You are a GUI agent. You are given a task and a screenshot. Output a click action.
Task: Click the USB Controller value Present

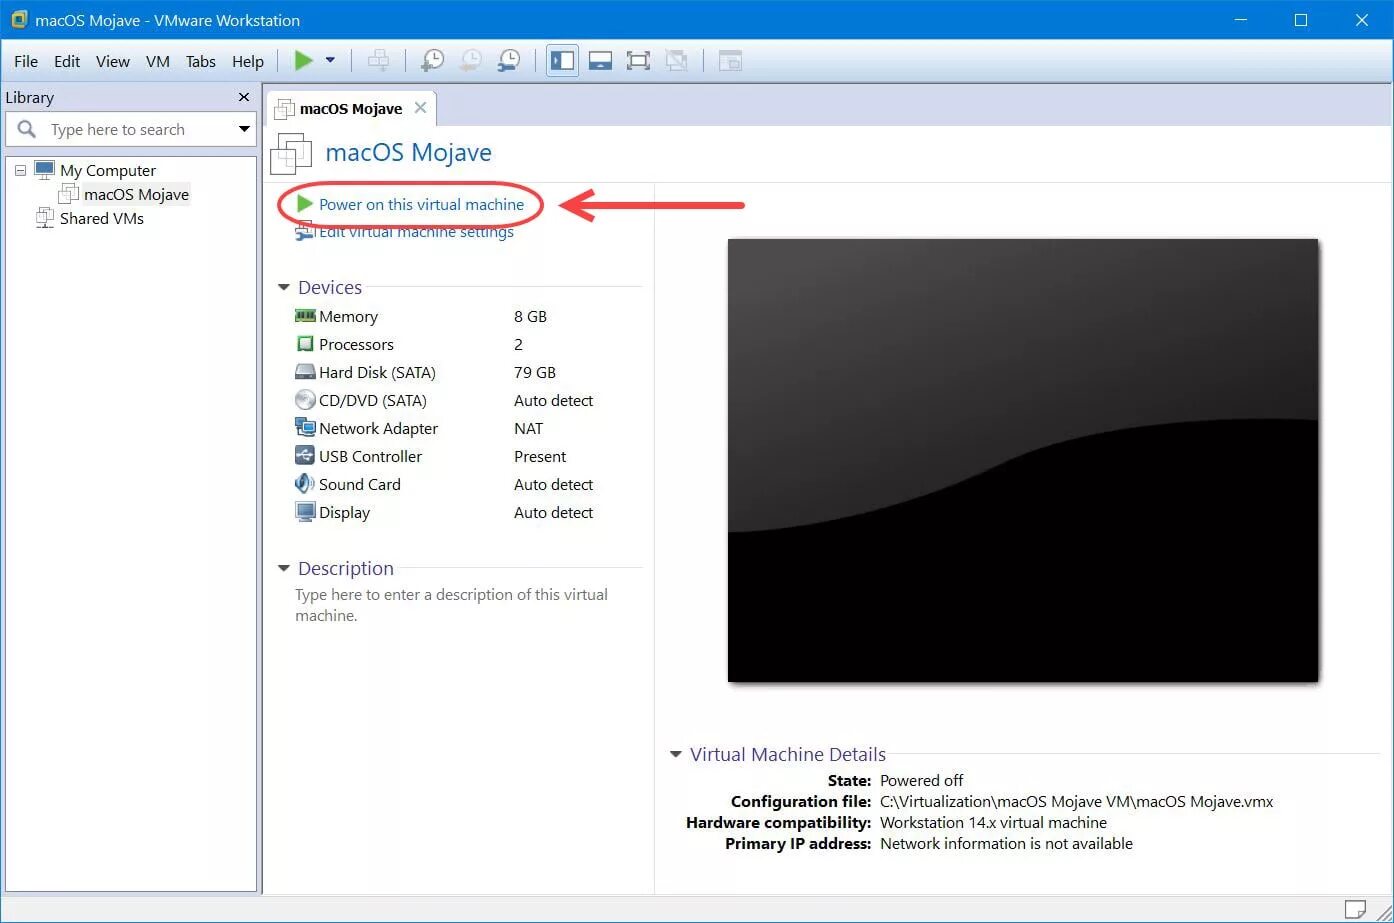click(540, 456)
